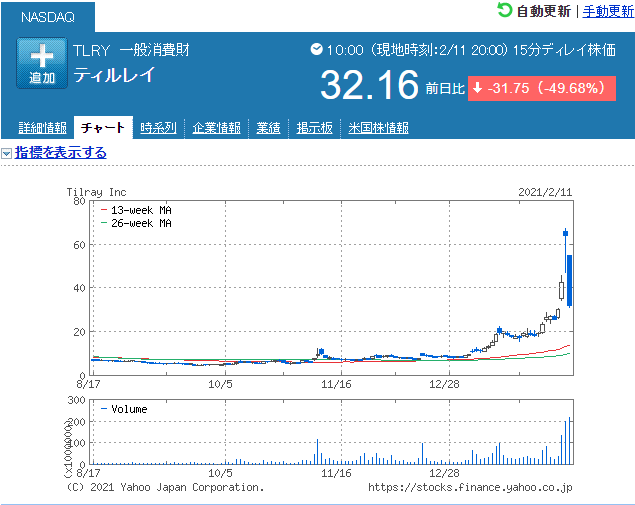Click the highest volume bar at right

click(x=569, y=441)
